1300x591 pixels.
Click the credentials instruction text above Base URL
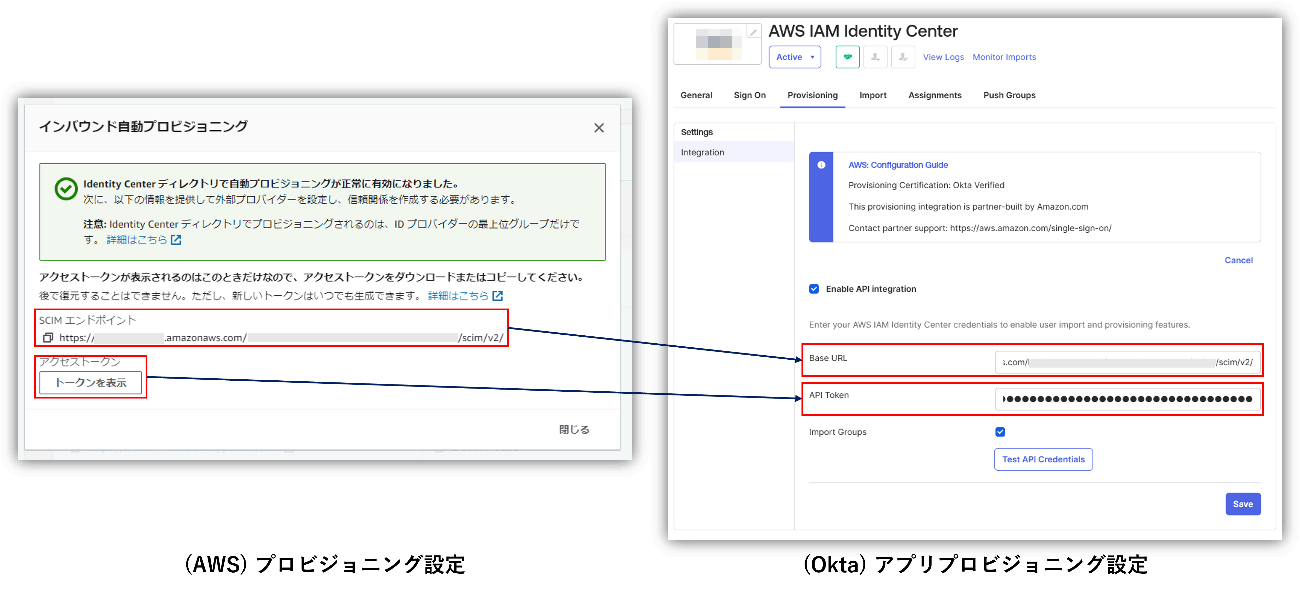(999, 325)
